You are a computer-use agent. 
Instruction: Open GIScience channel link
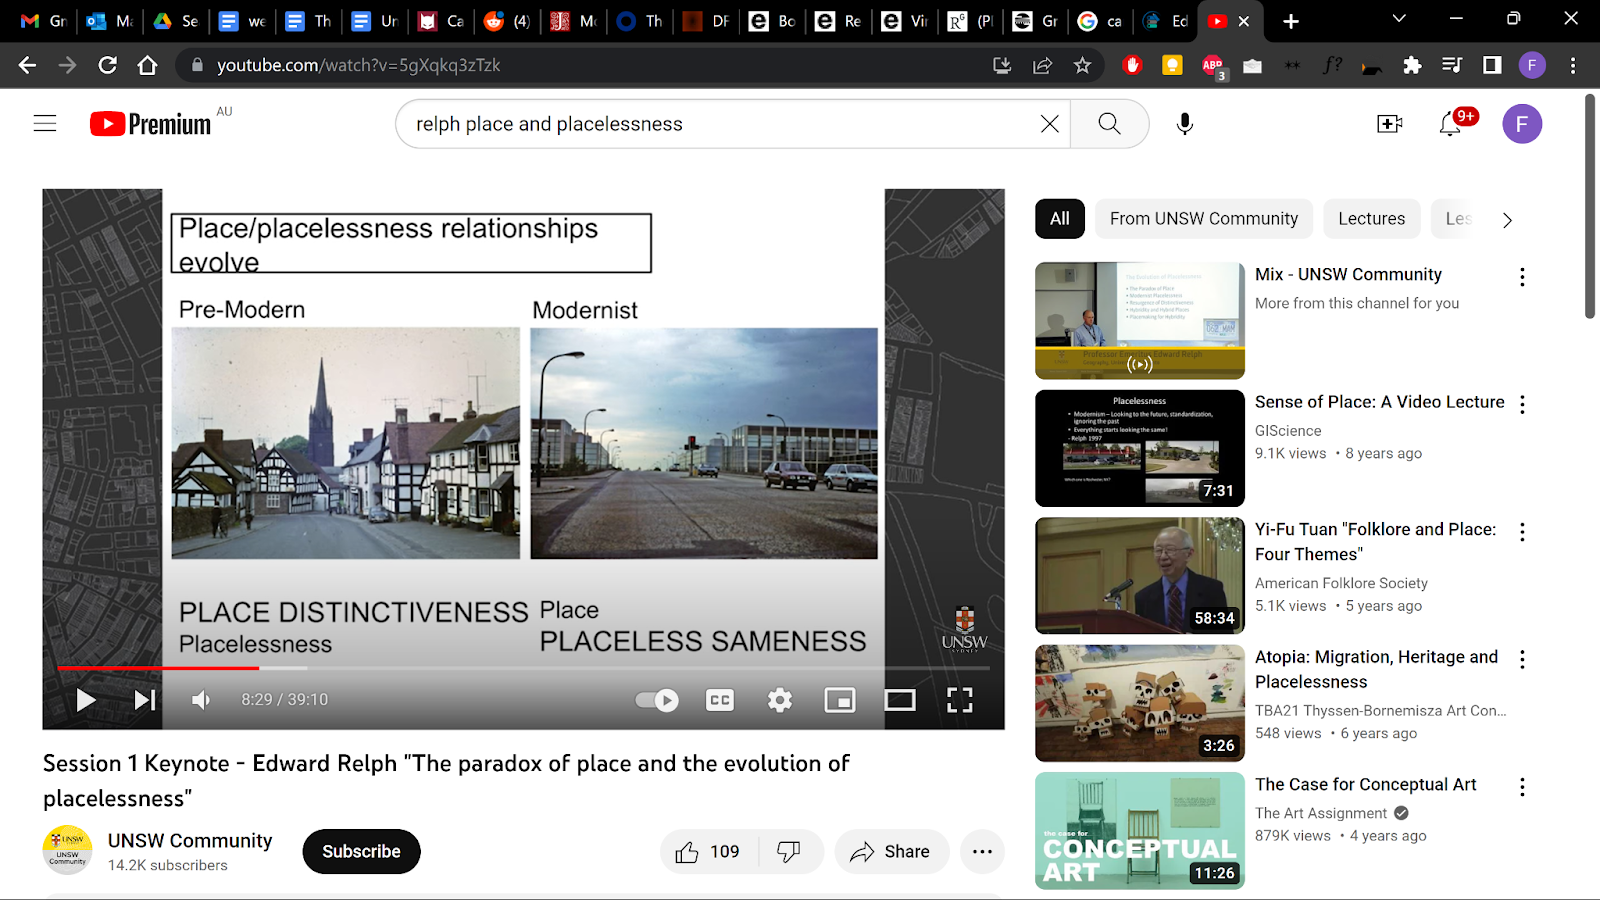1288,431
